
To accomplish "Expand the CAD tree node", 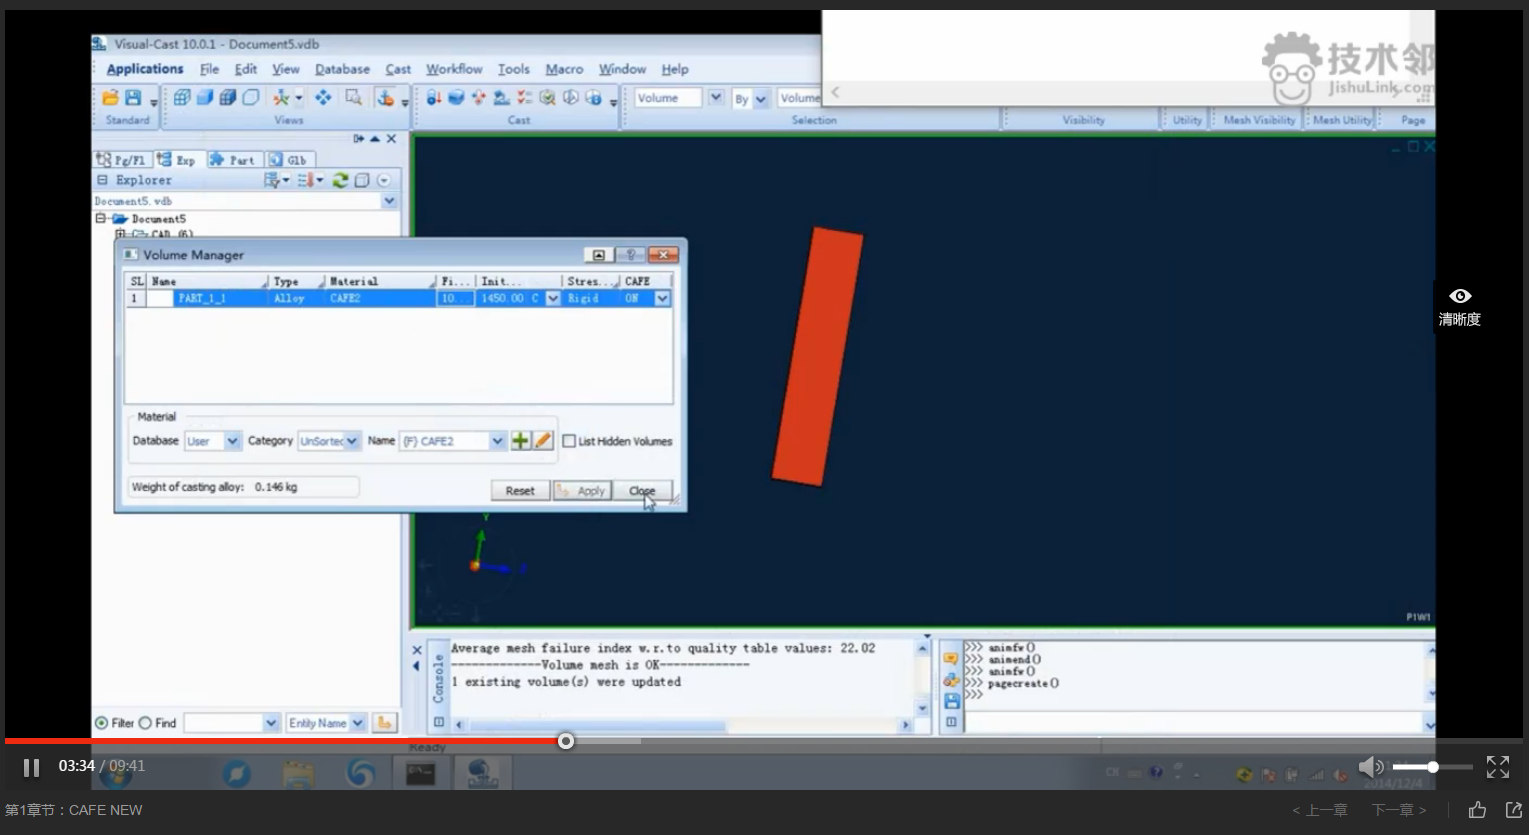I will click(120, 234).
